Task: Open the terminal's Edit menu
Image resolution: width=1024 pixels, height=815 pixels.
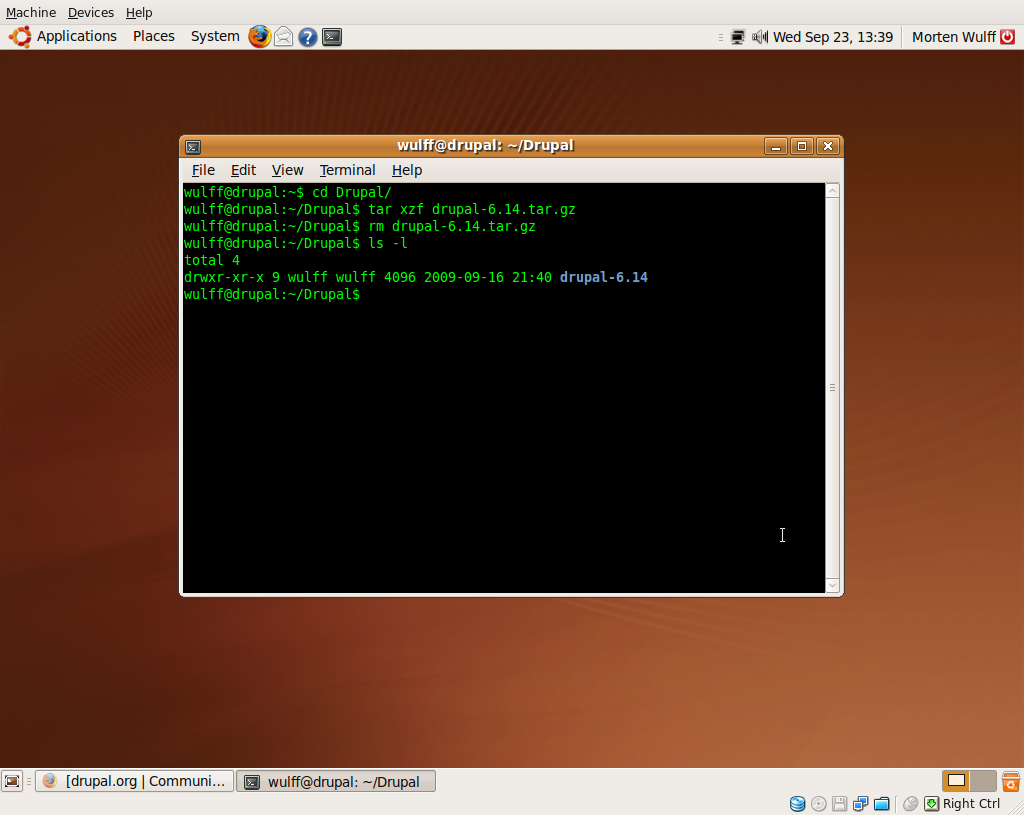Action: [243, 170]
